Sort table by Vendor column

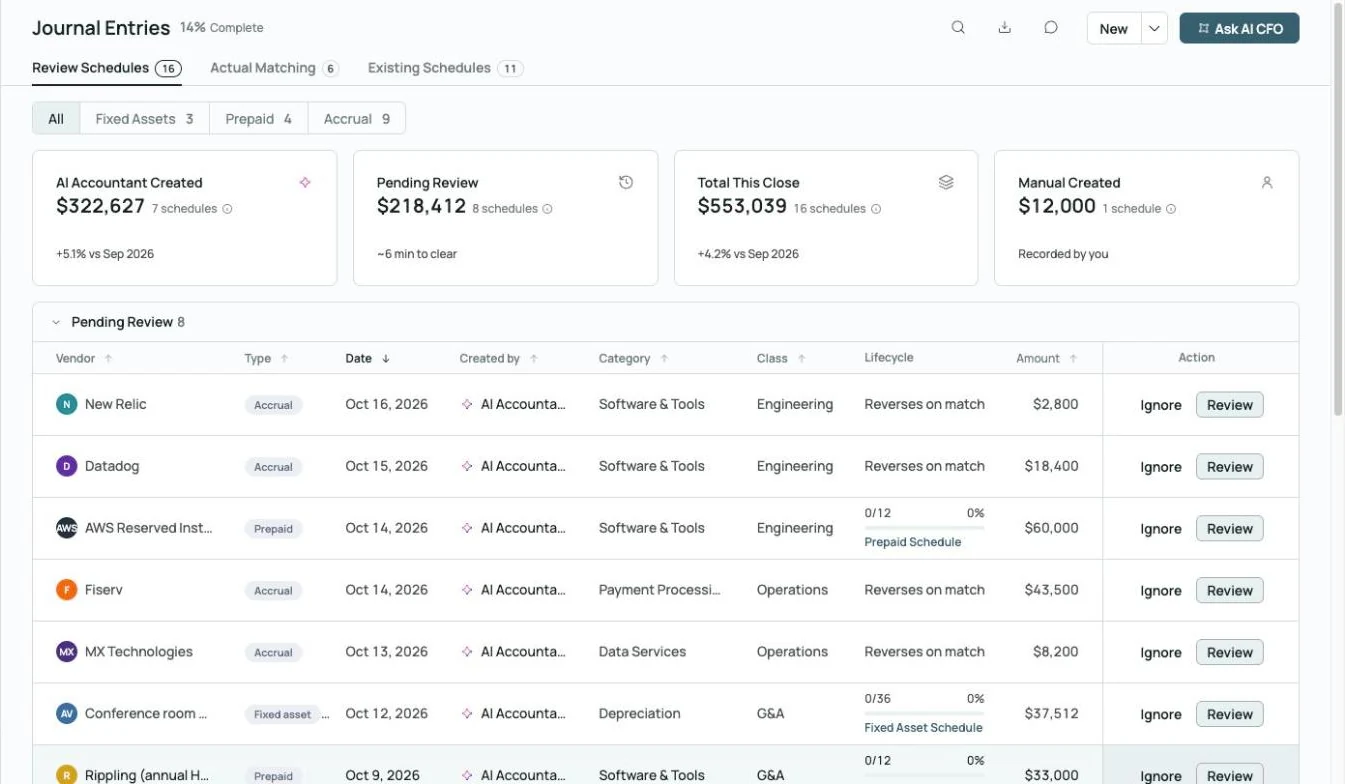click(x=84, y=358)
